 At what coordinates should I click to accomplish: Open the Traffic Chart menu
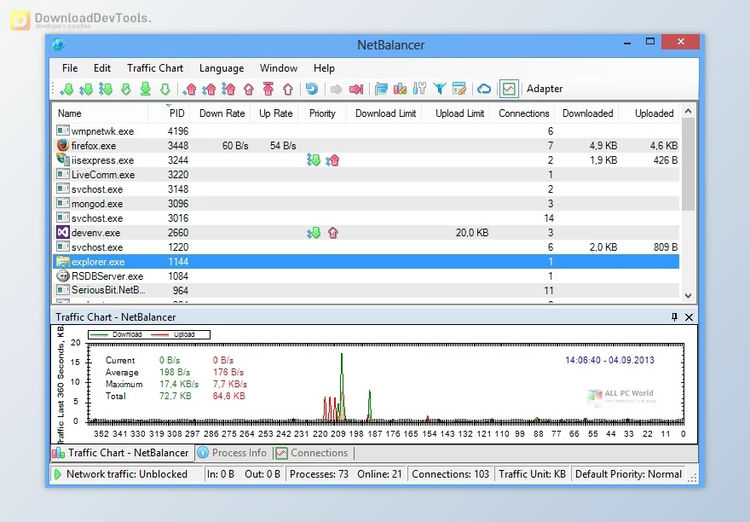click(x=155, y=68)
